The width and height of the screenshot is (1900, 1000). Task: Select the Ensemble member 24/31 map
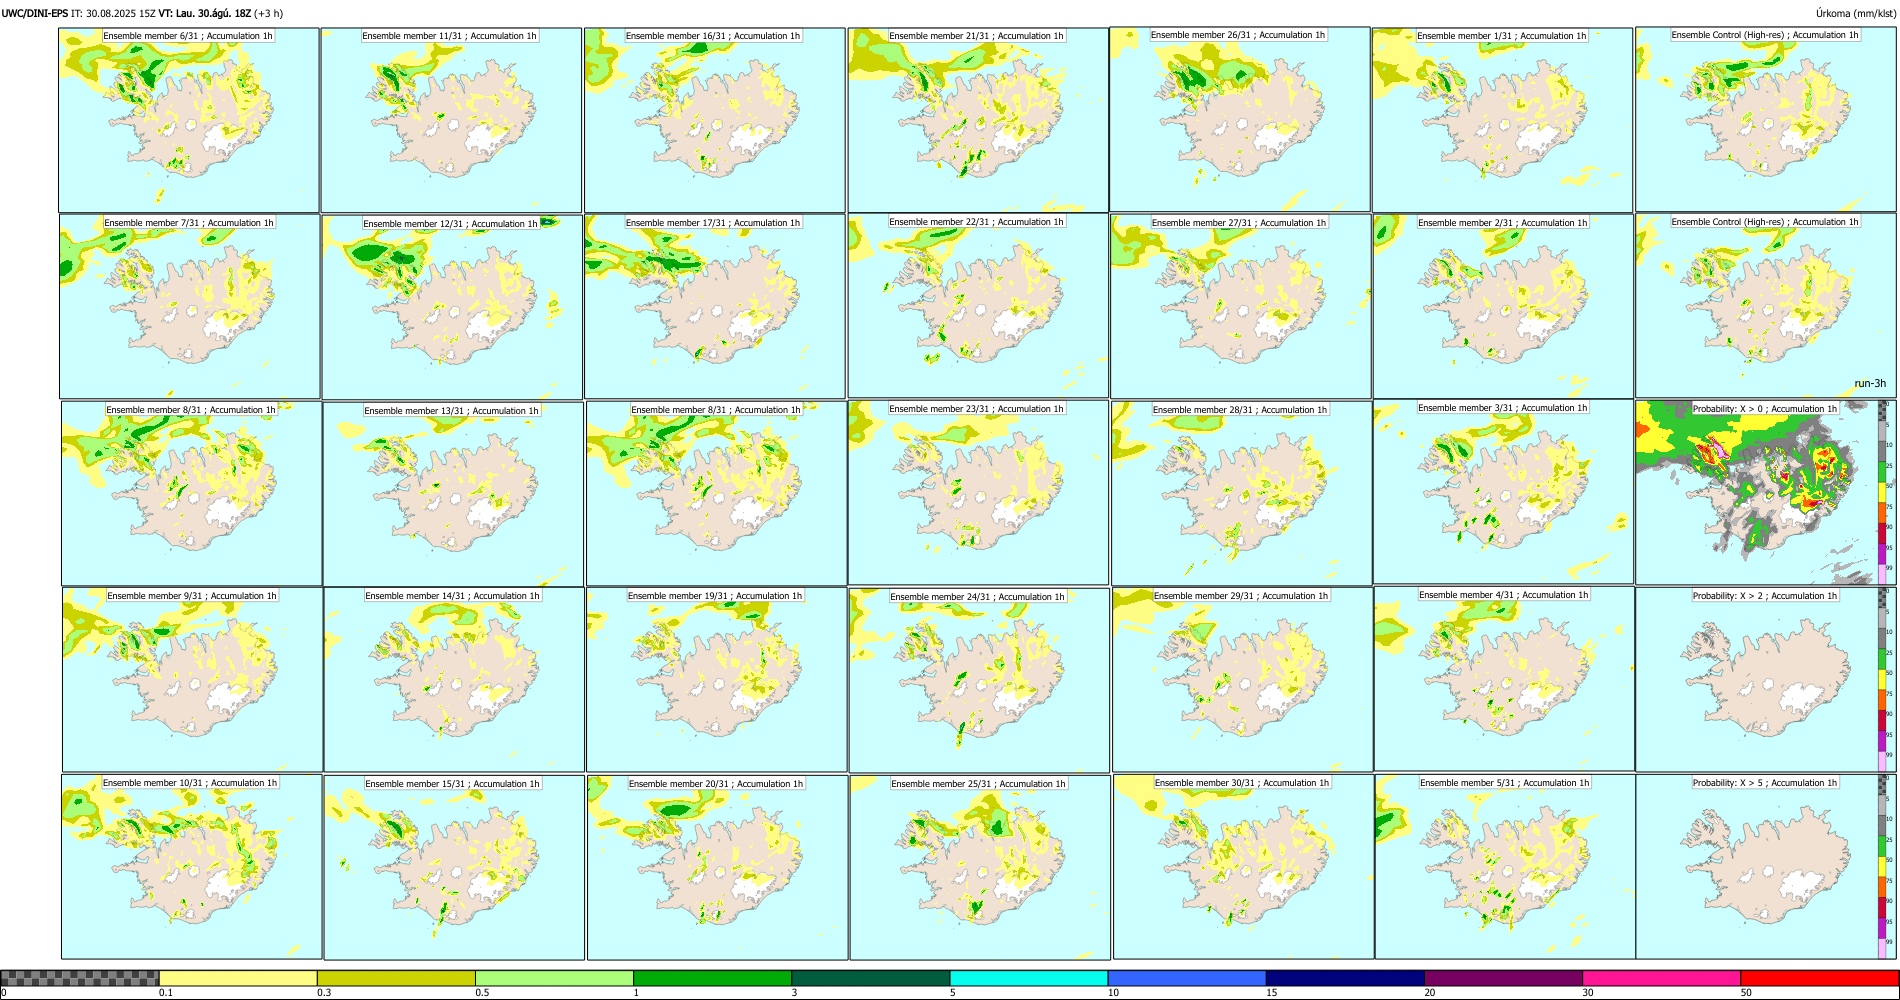point(980,680)
